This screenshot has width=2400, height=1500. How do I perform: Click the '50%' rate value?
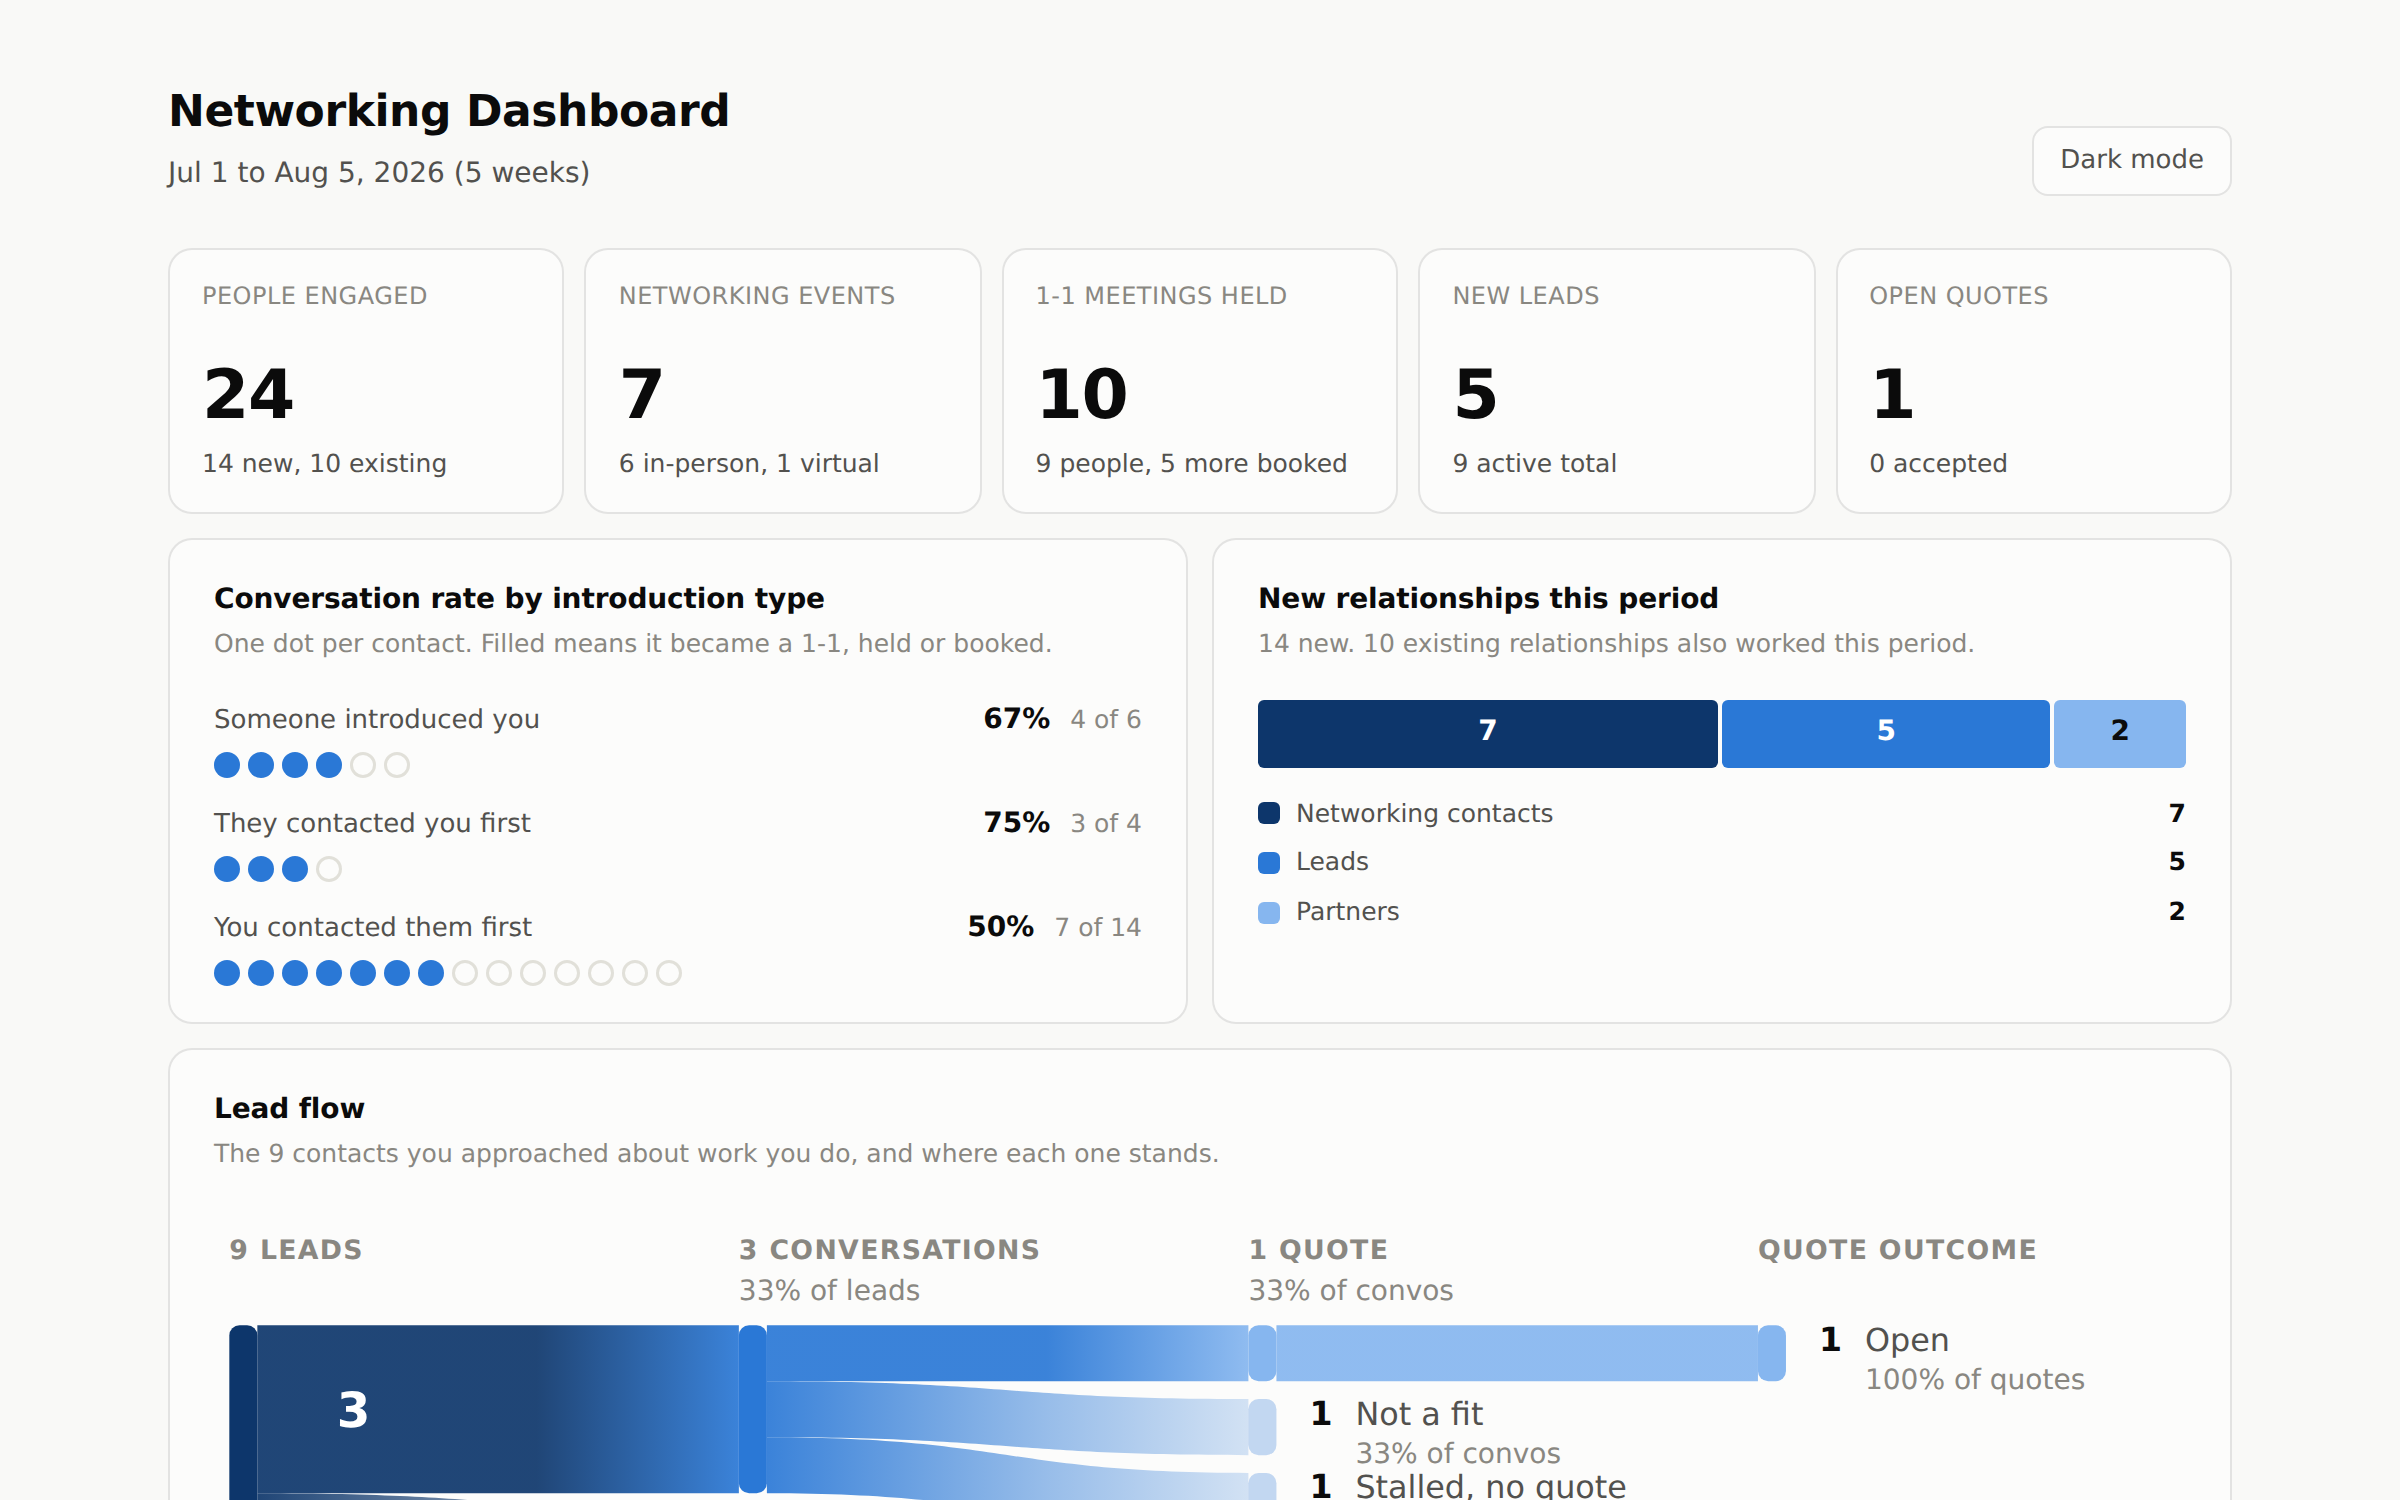(1000, 926)
